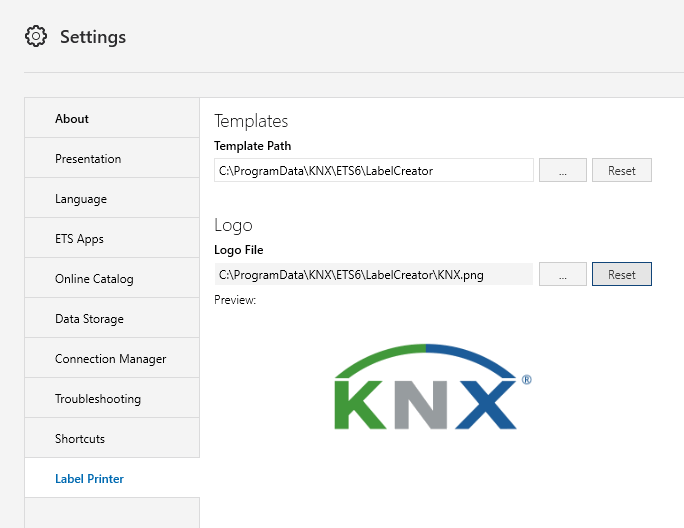Image resolution: width=684 pixels, height=528 pixels.
Task: Switch to the Presentation tab
Action: click(112, 158)
